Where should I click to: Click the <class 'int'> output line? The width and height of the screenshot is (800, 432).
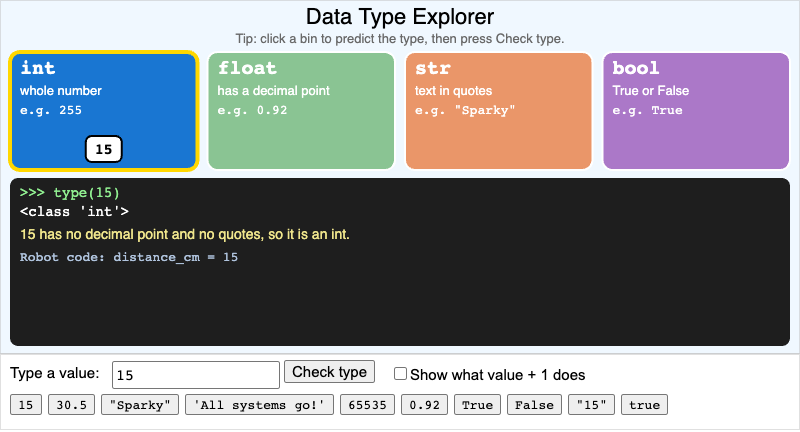74,211
